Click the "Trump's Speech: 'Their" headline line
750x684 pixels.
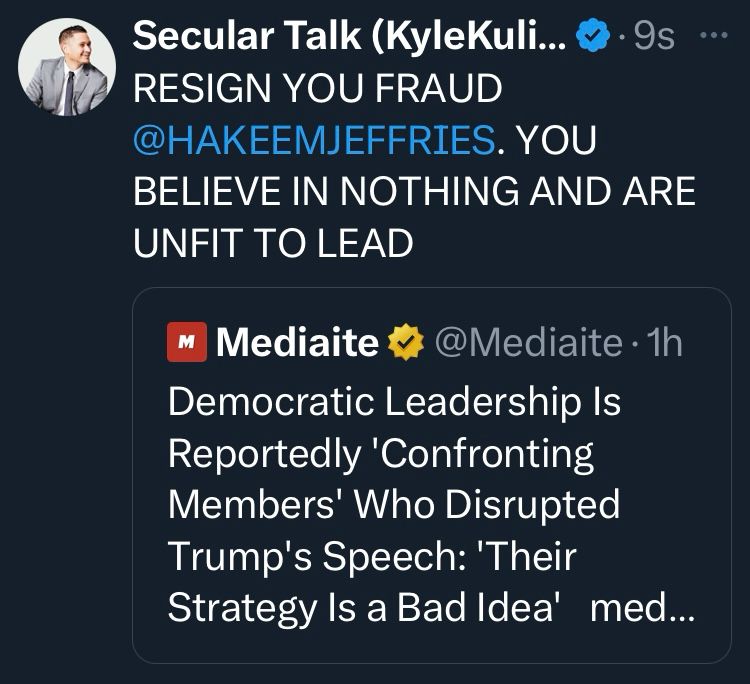pyautogui.click(x=372, y=557)
